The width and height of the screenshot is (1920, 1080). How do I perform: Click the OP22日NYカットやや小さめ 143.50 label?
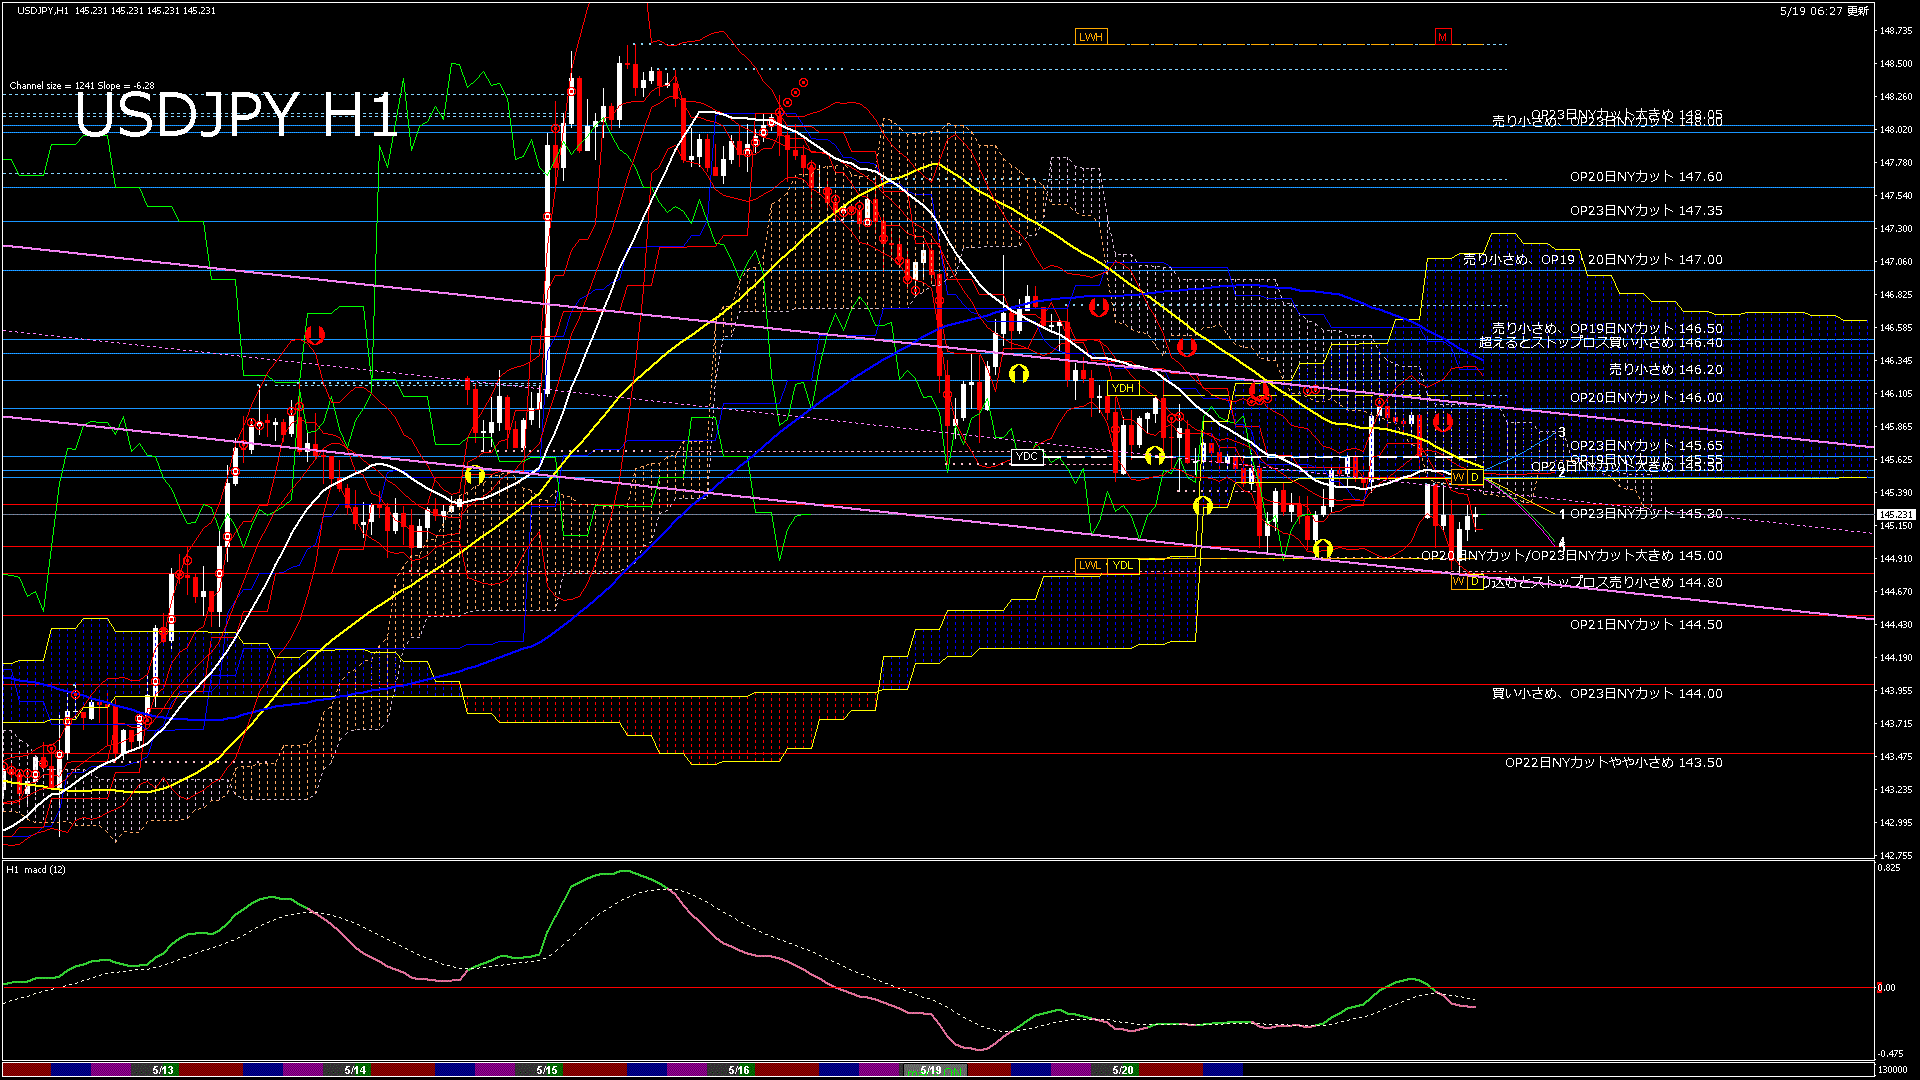[x=1613, y=763]
